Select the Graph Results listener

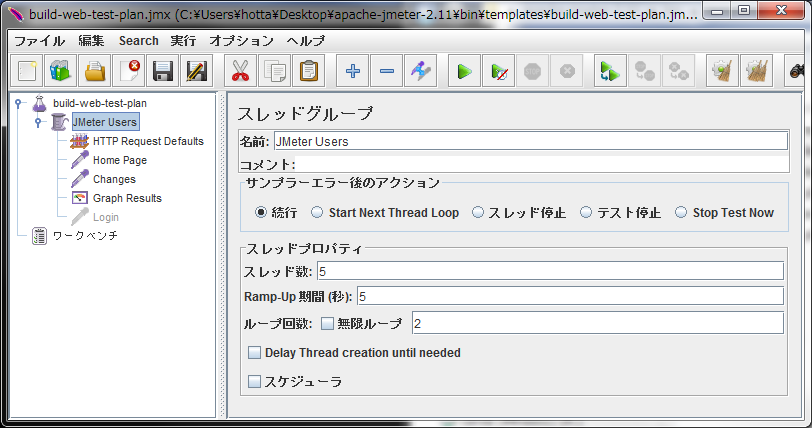pos(127,198)
